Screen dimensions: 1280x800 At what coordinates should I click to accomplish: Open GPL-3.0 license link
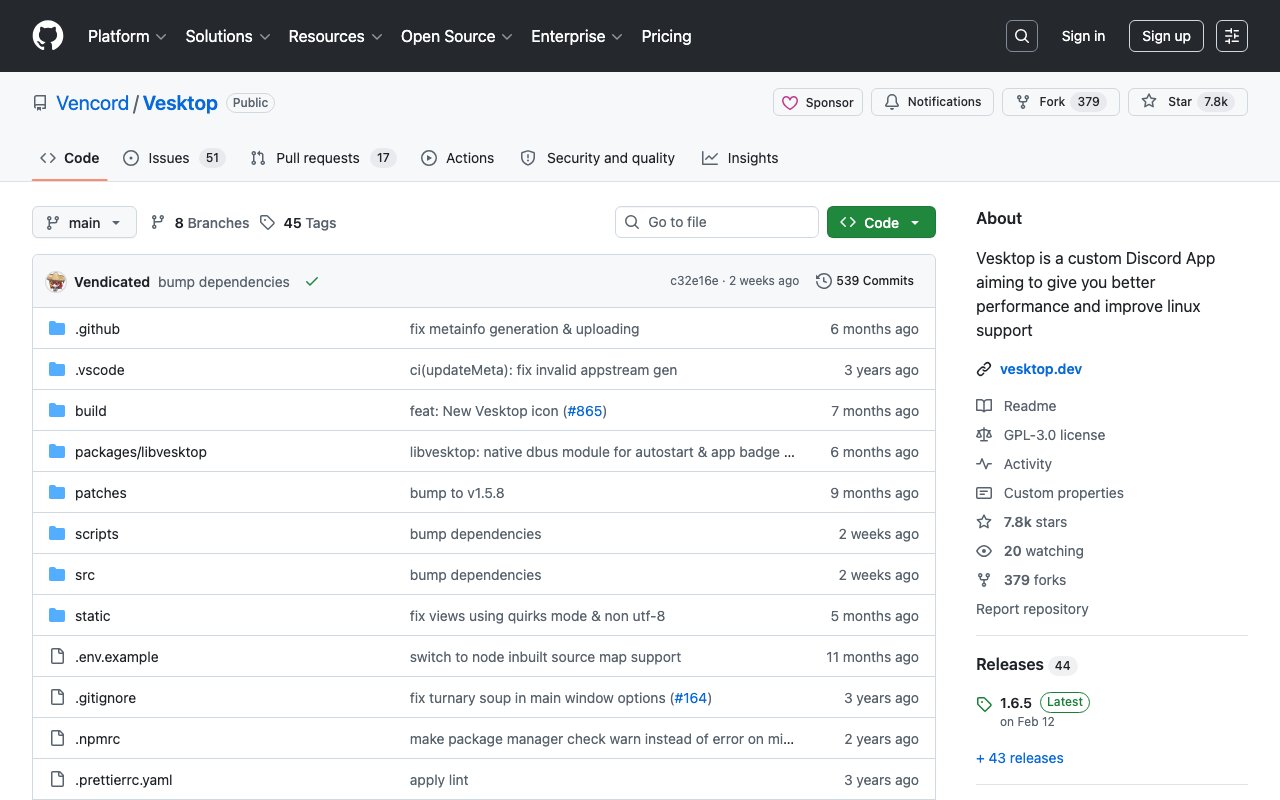(x=1041, y=435)
